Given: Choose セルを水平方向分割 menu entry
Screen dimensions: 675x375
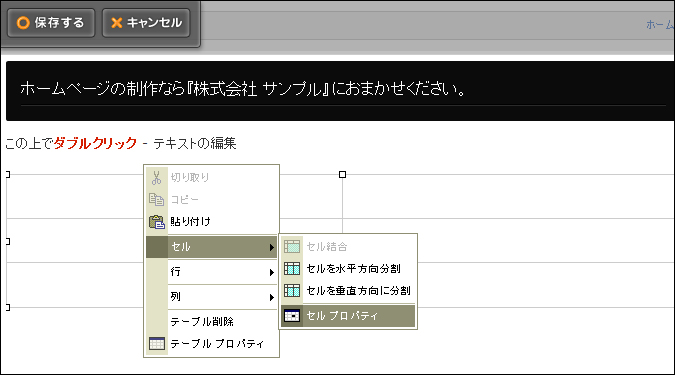Looking at the screenshot, I should 348,269.
